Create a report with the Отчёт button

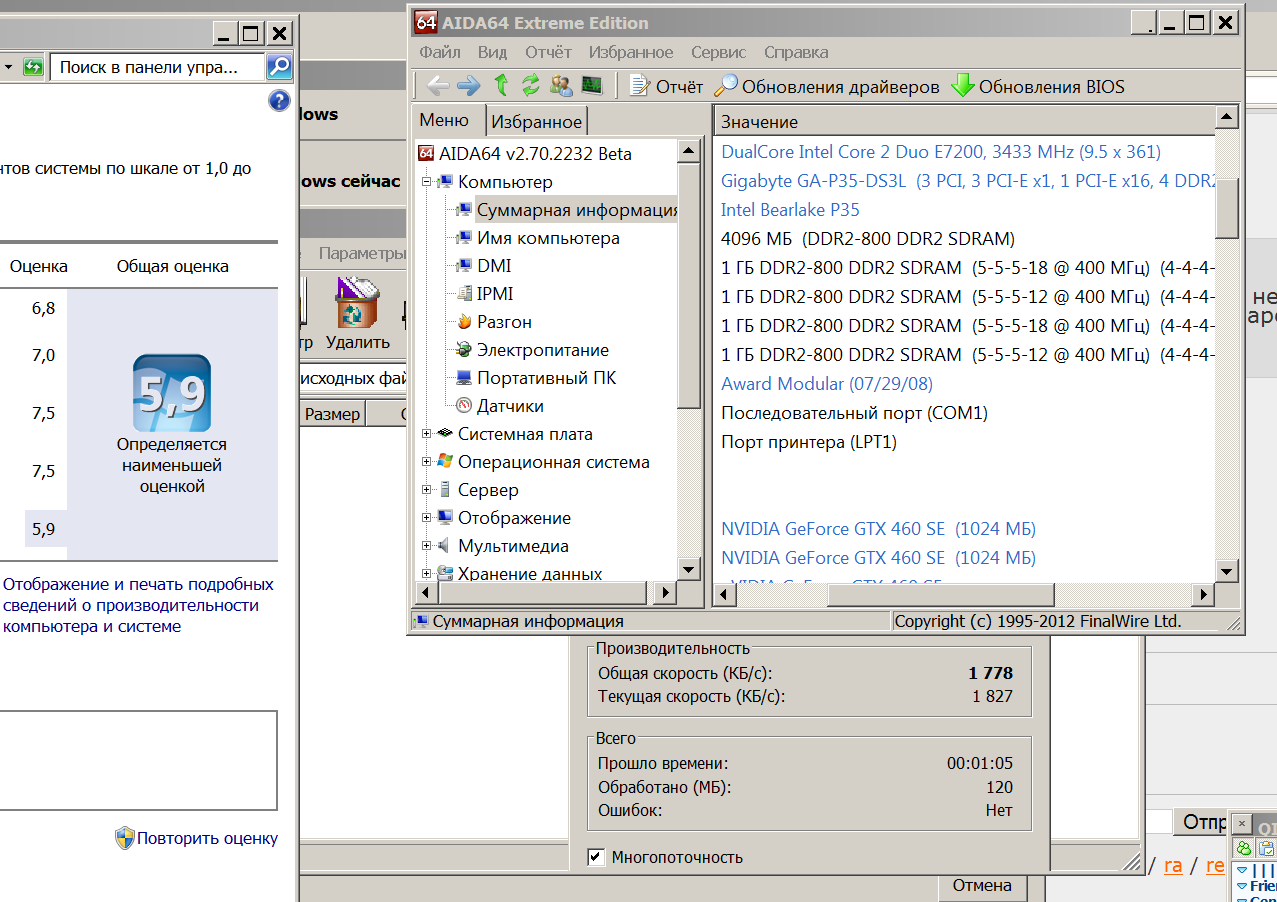click(666, 87)
